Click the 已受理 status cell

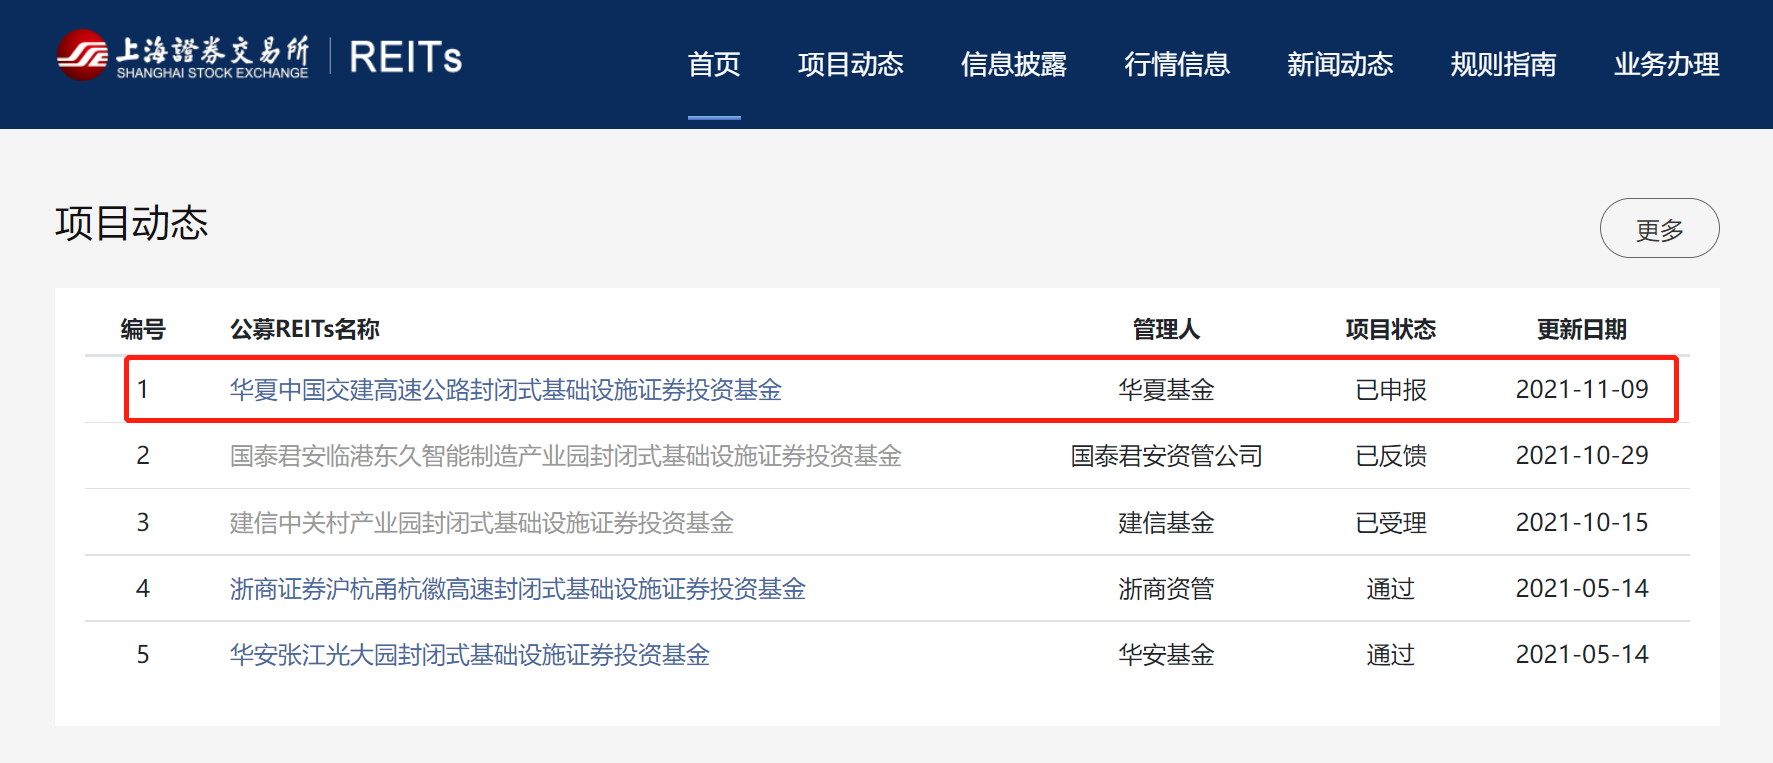[x=1391, y=522]
